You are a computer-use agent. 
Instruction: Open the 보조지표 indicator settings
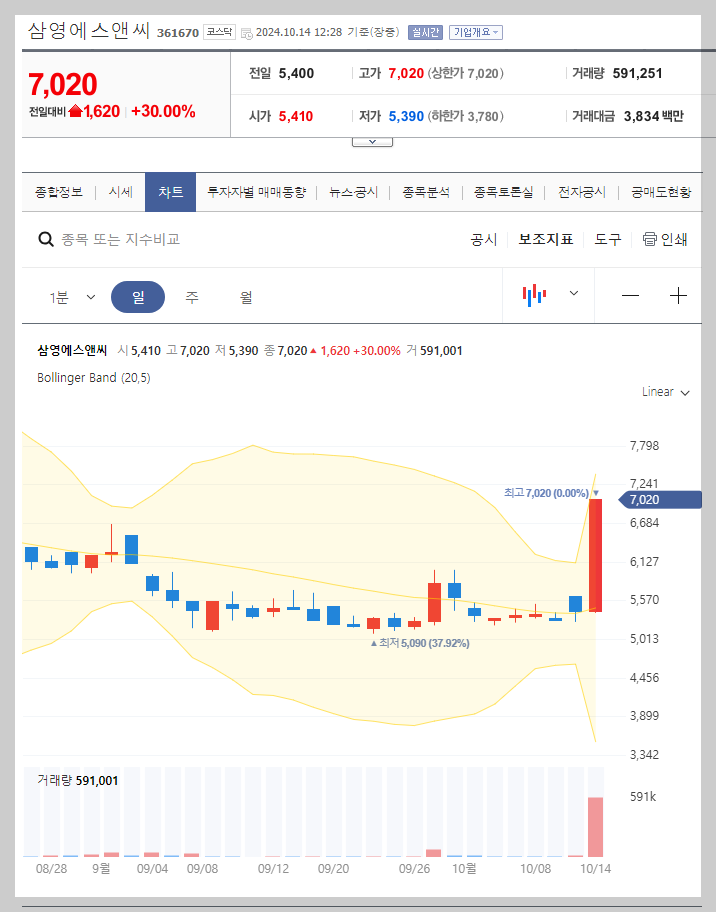coord(545,239)
